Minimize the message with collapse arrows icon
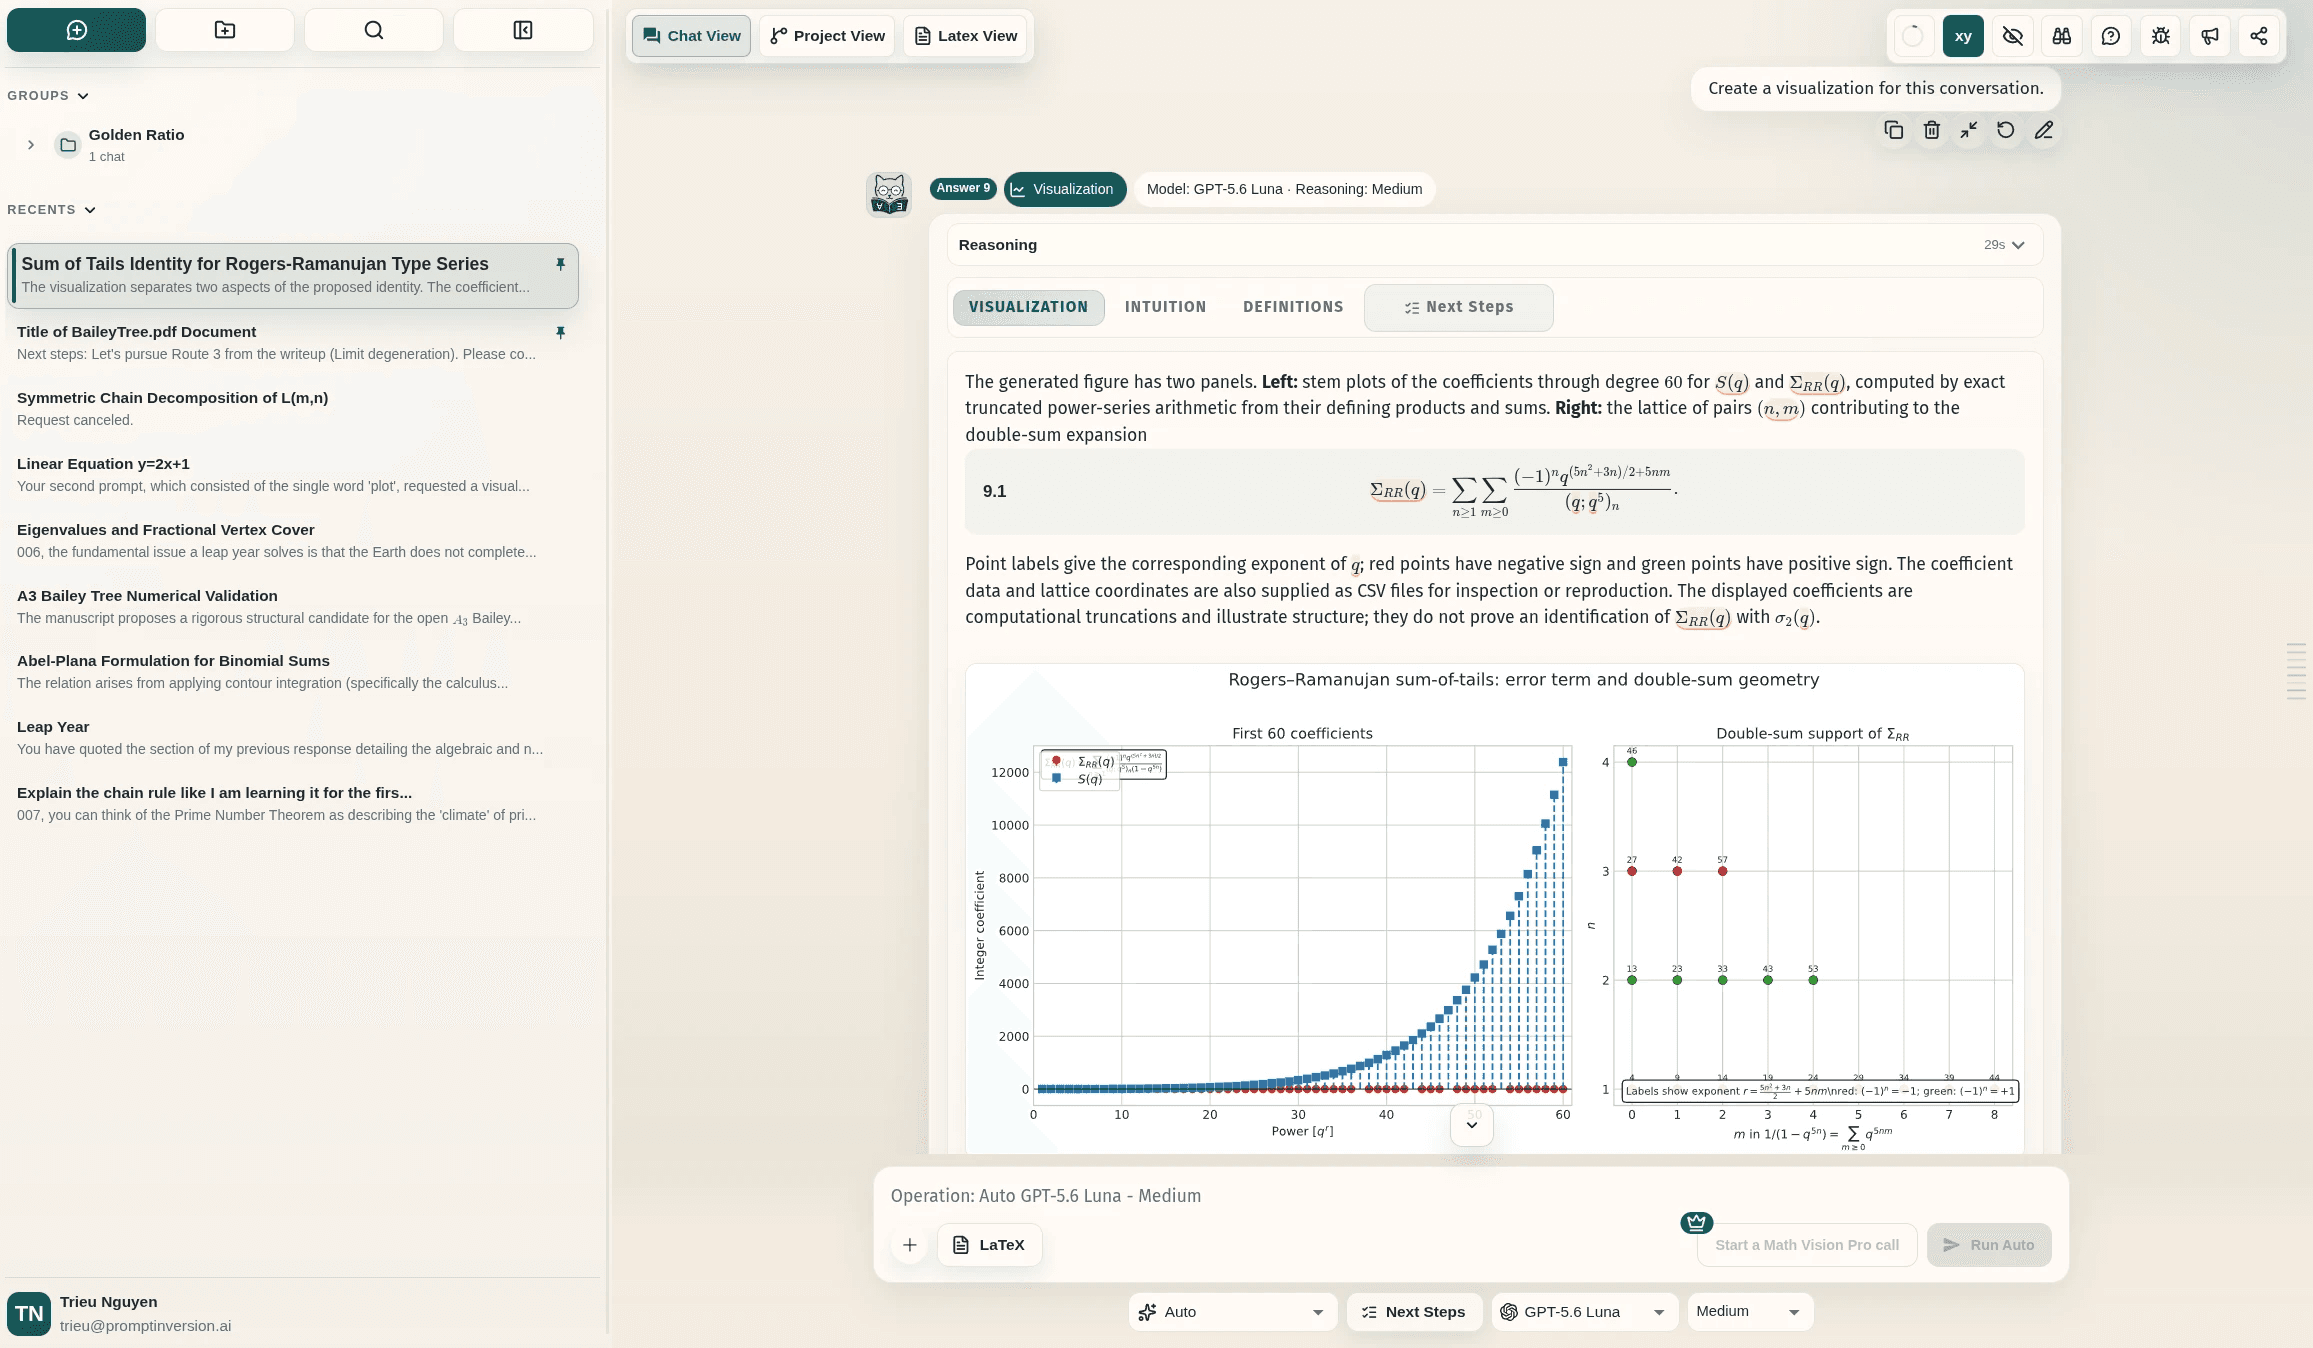2313x1348 pixels. tap(1969, 130)
